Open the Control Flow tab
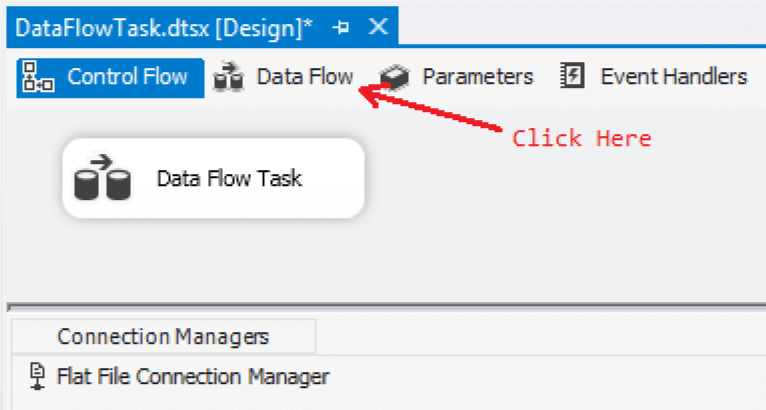 [x=127, y=76]
